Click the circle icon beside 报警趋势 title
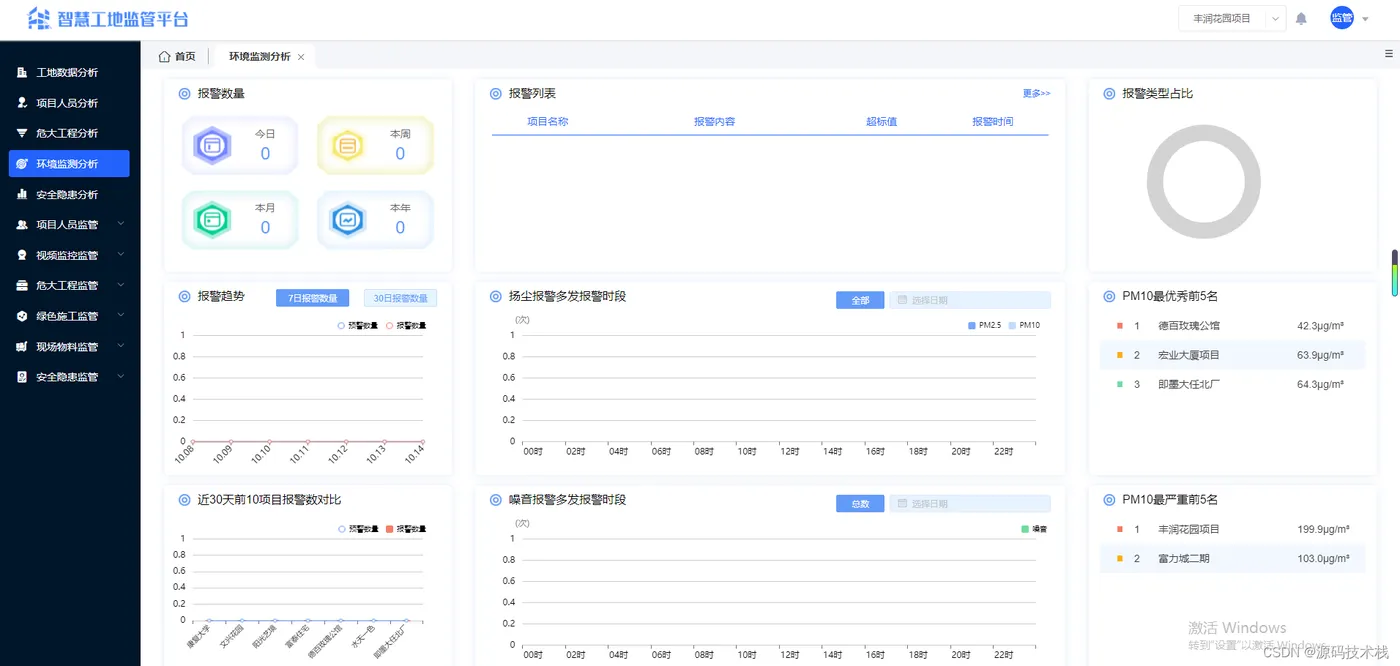This screenshot has width=1400, height=666. tap(184, 297)
